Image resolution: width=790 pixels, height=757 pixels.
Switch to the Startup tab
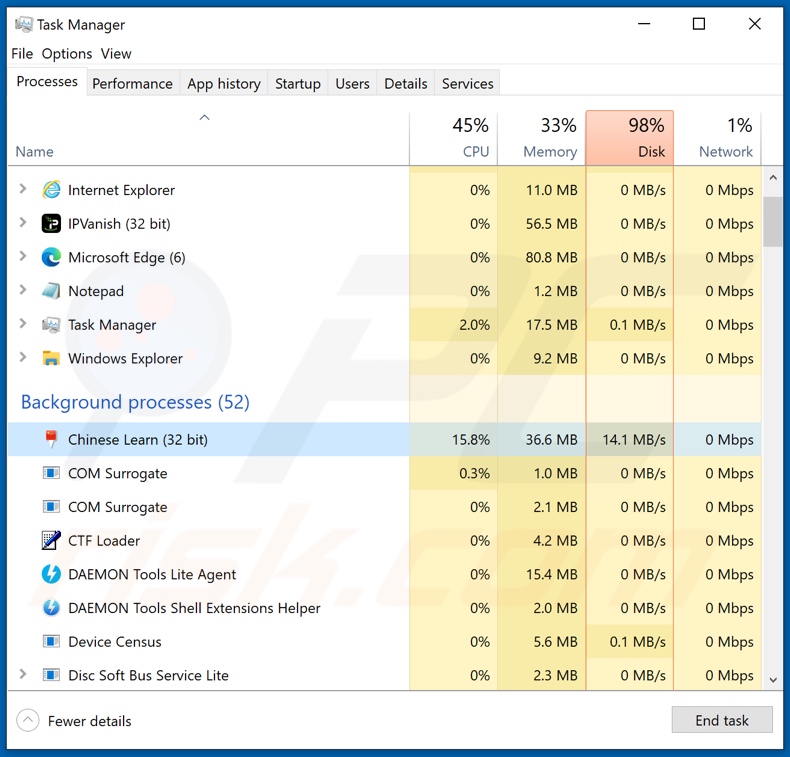(x=298, y=84)
